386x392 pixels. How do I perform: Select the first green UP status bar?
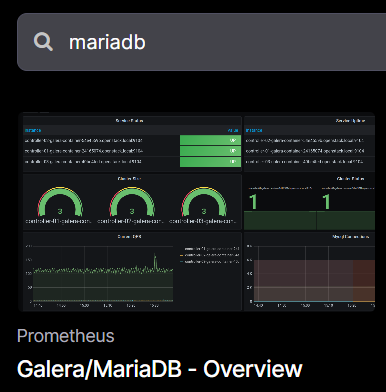(x=210, y=140)
